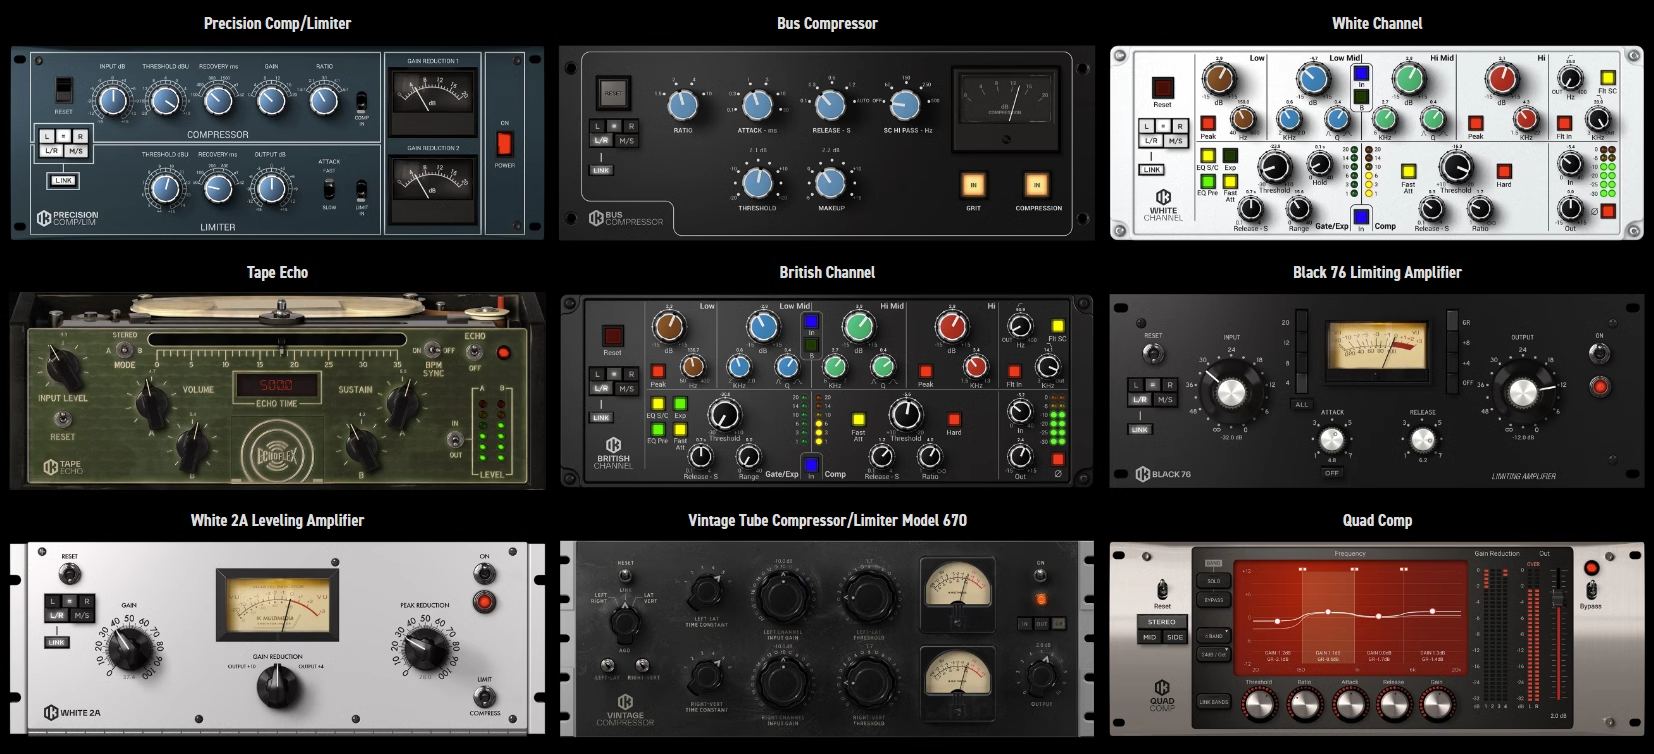Click the Gate Threshold knob on British Channel

point(724,414)
